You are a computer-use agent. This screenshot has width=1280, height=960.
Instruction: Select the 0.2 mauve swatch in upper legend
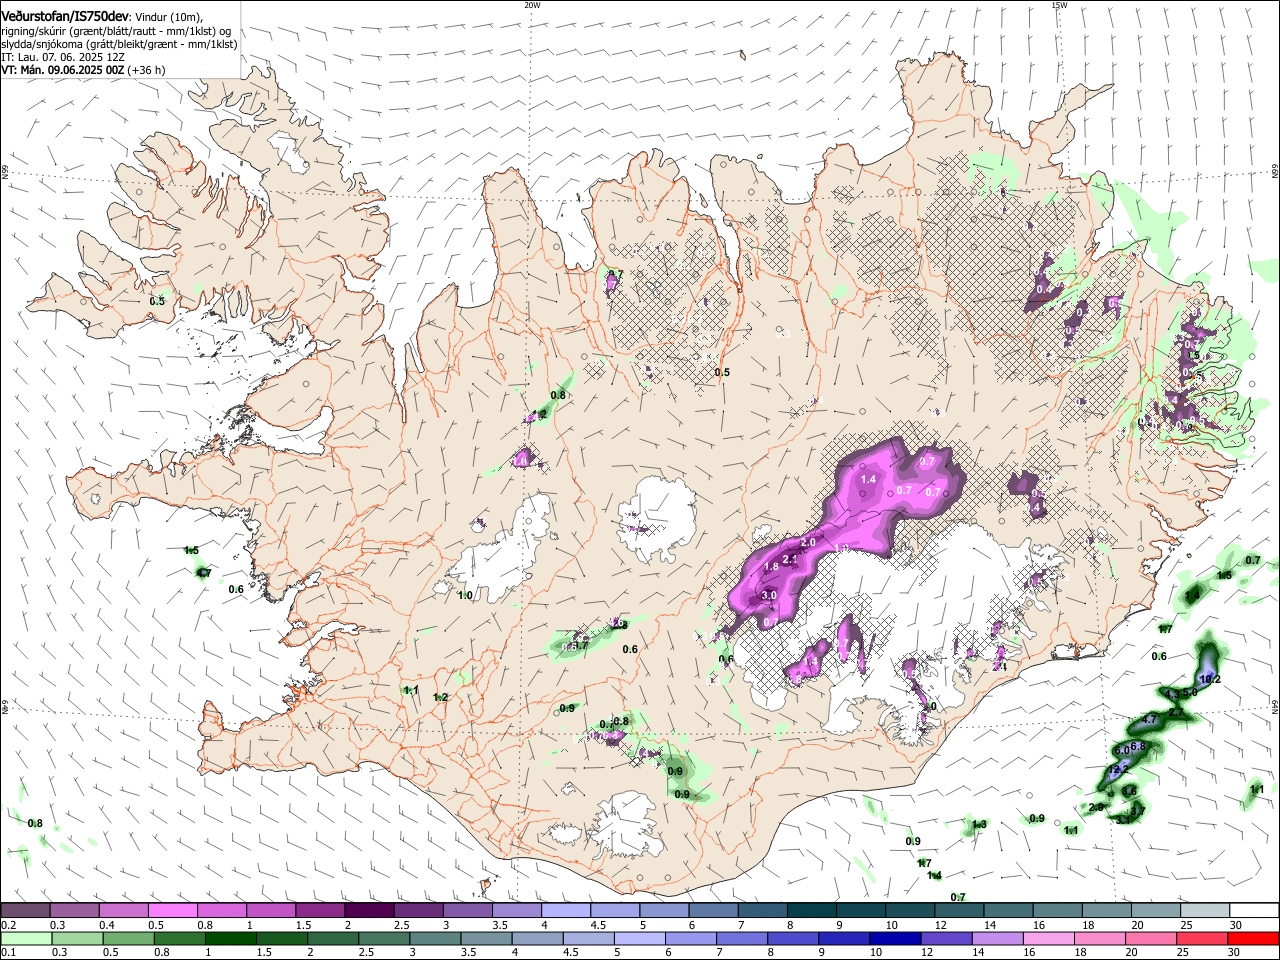(x=25, y=910)
